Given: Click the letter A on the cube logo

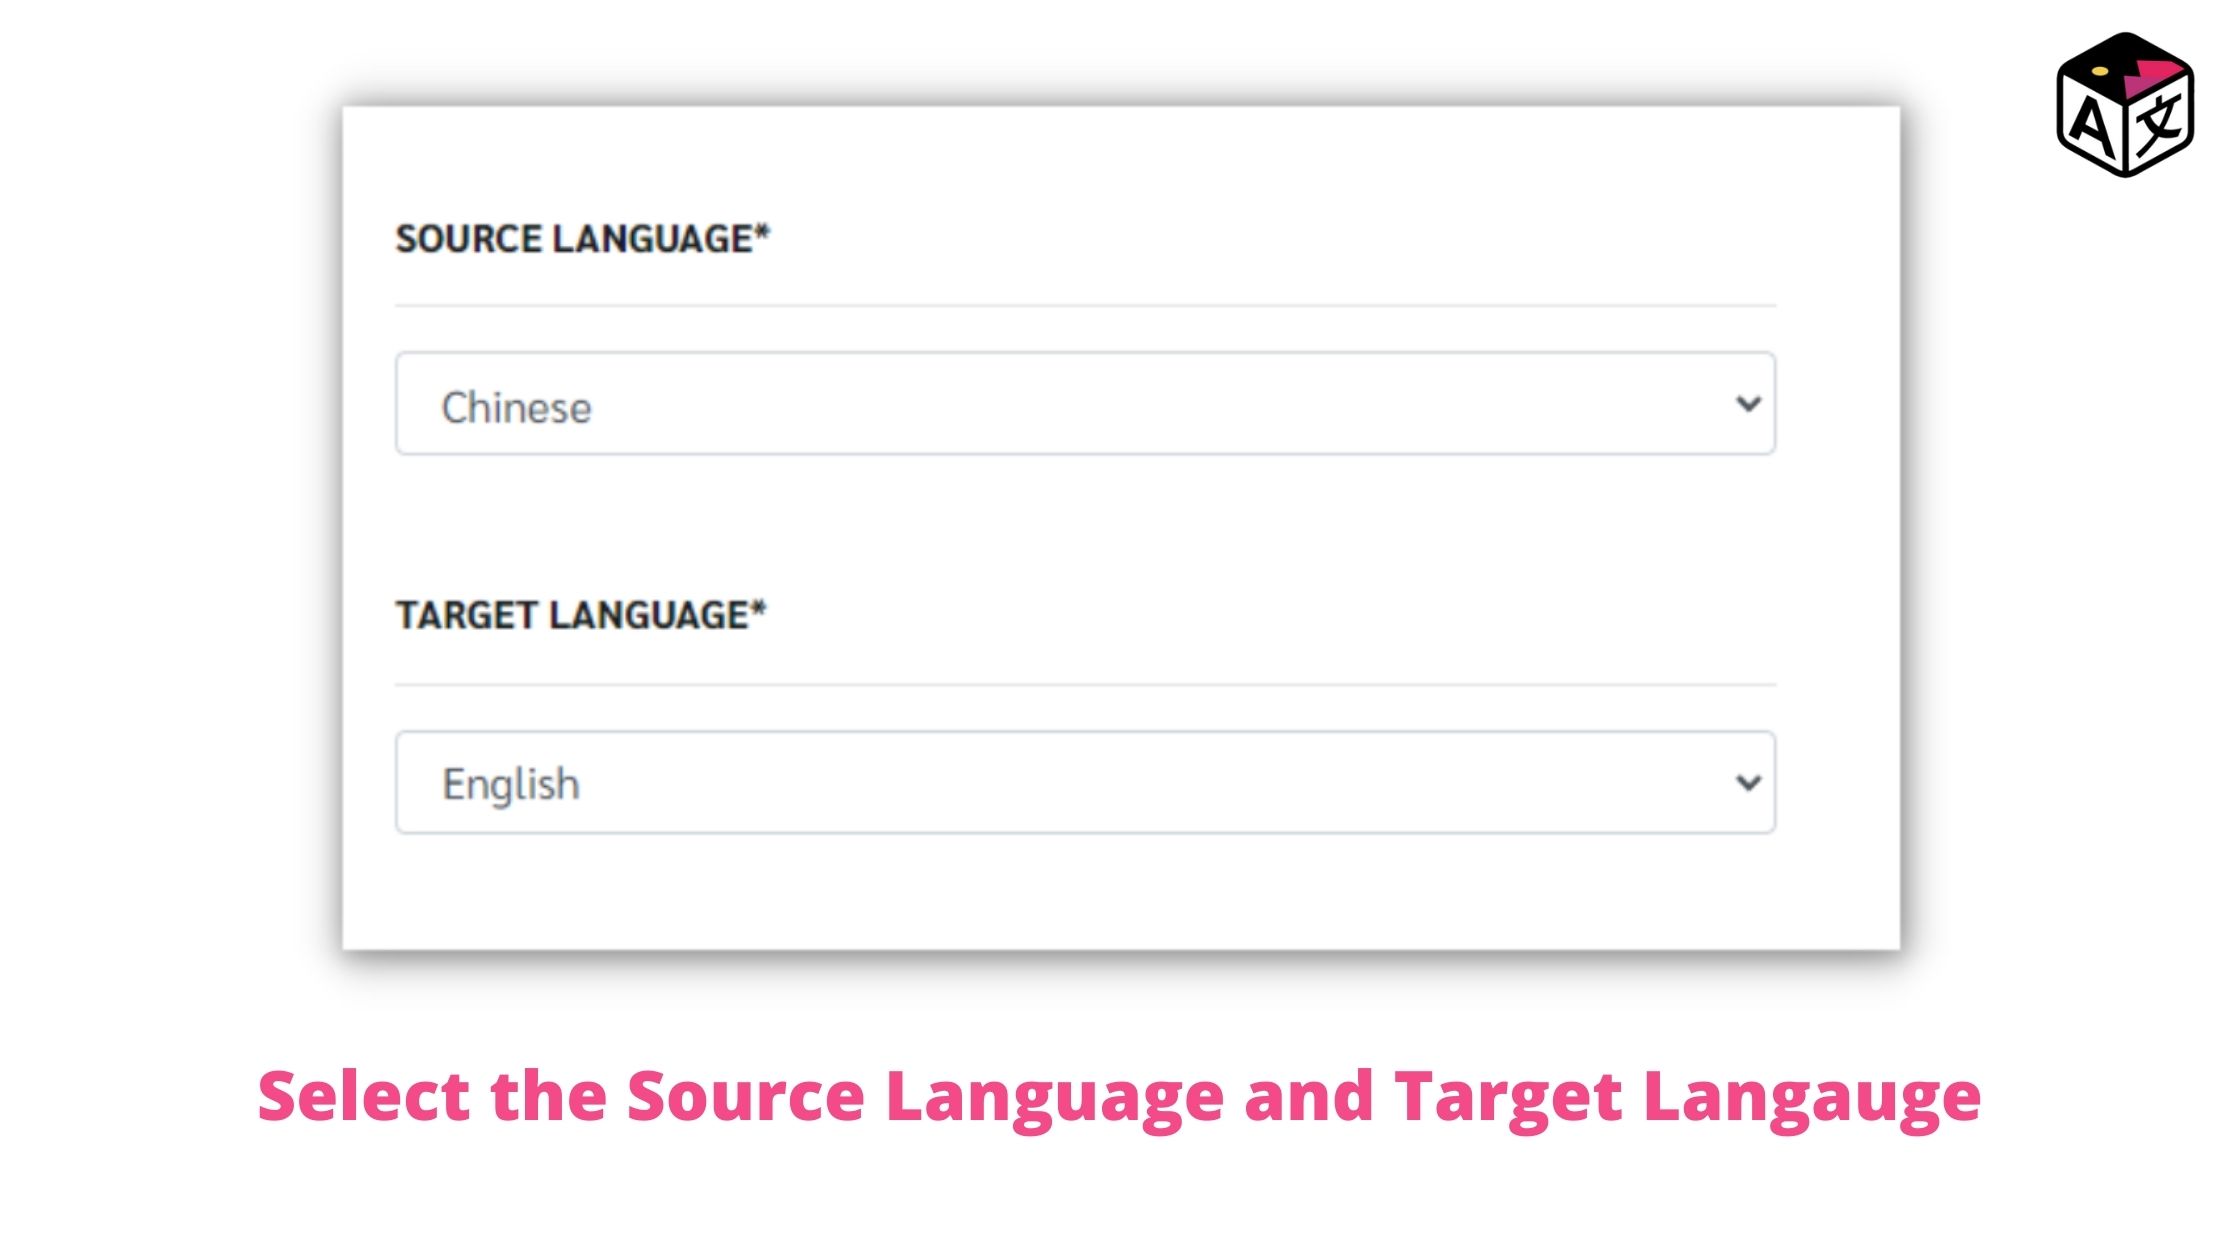Looking at the screenshot, I should tap(2091, 125).
